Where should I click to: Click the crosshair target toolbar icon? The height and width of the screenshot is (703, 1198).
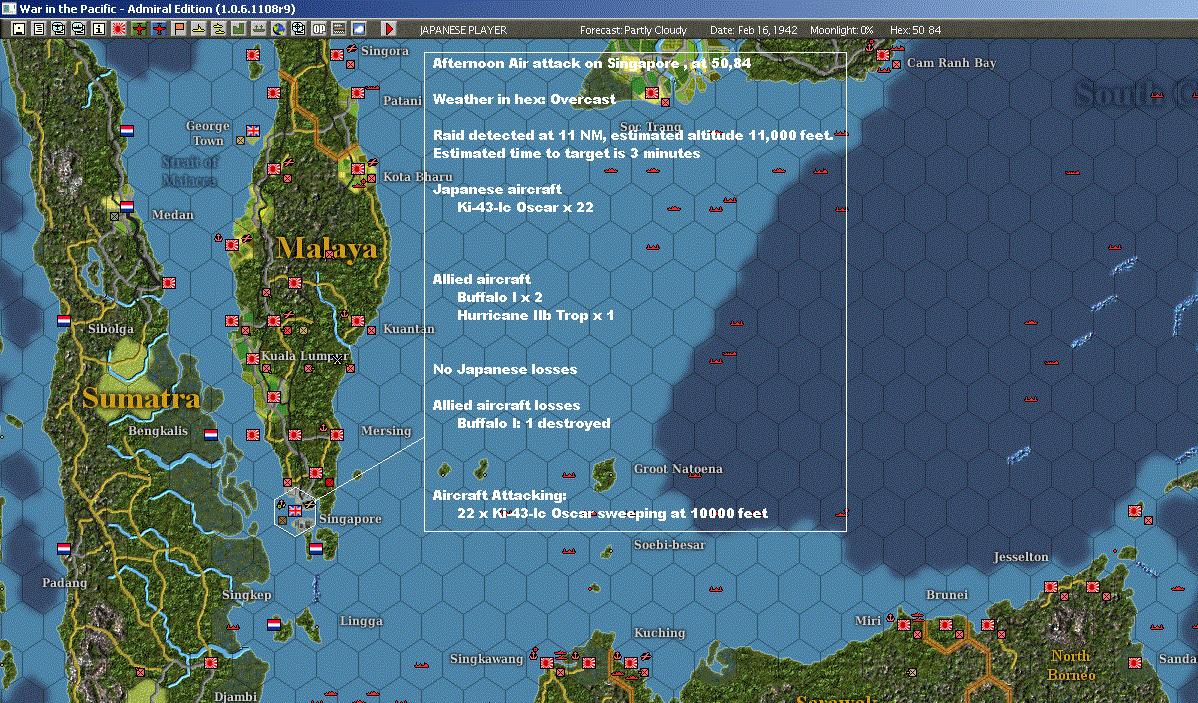pyautogui.click(x=299, y=29)
